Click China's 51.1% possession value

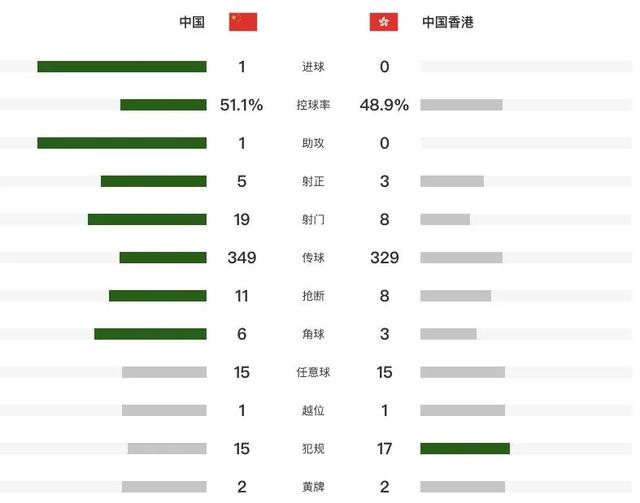pyautogui.click(x=242, y=105)
